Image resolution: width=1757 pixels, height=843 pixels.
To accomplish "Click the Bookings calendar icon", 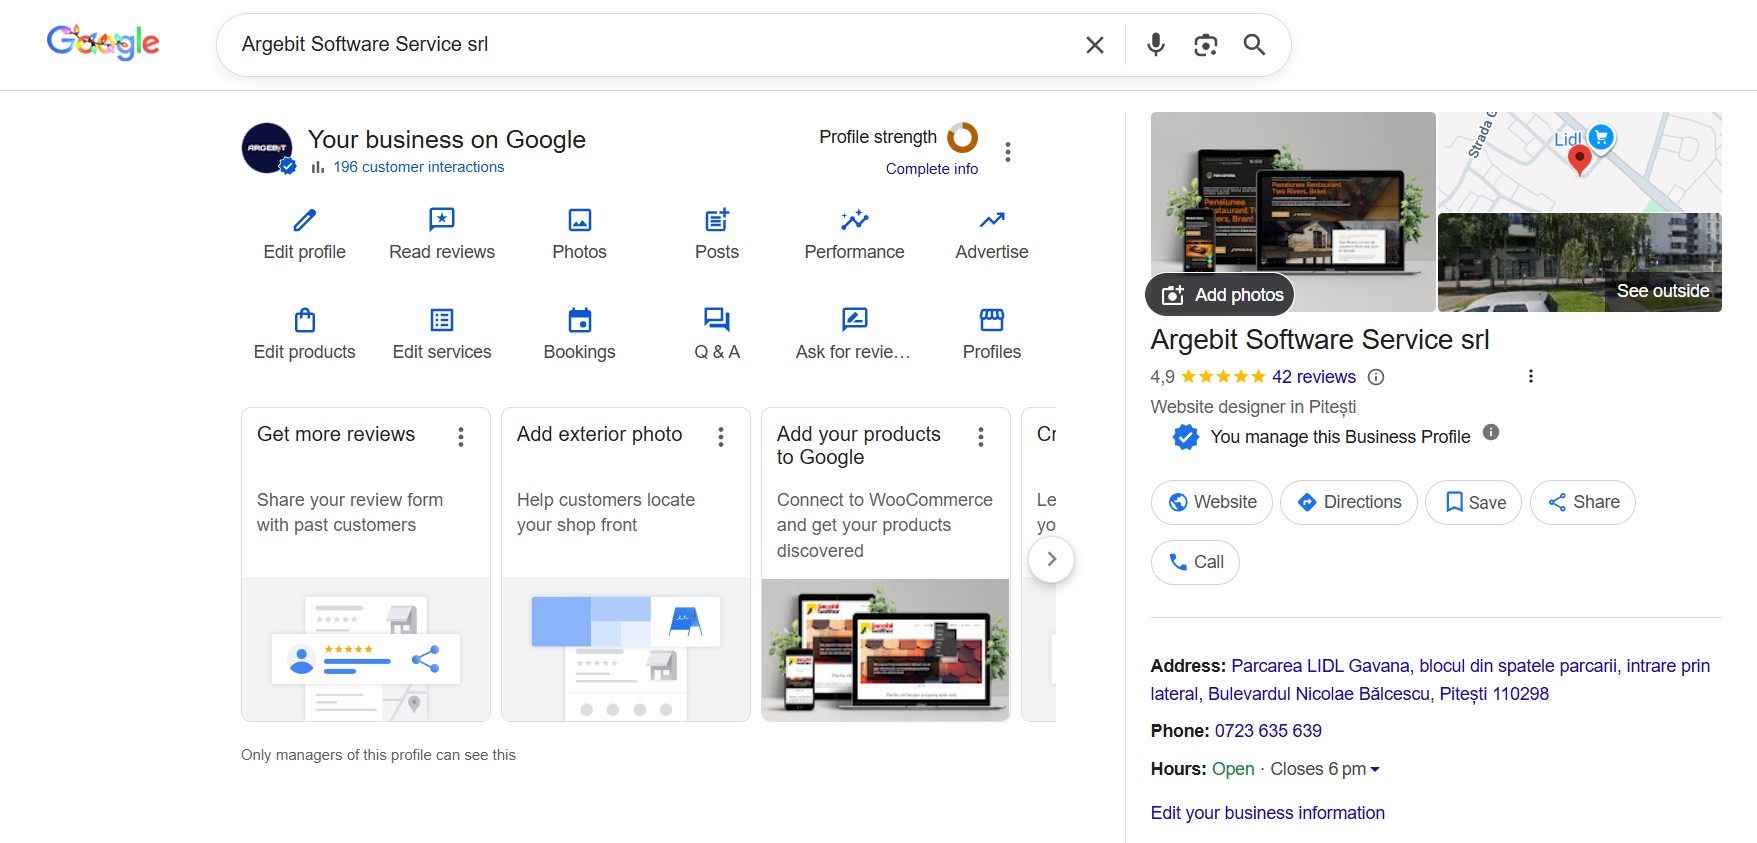I will point(579,320).
